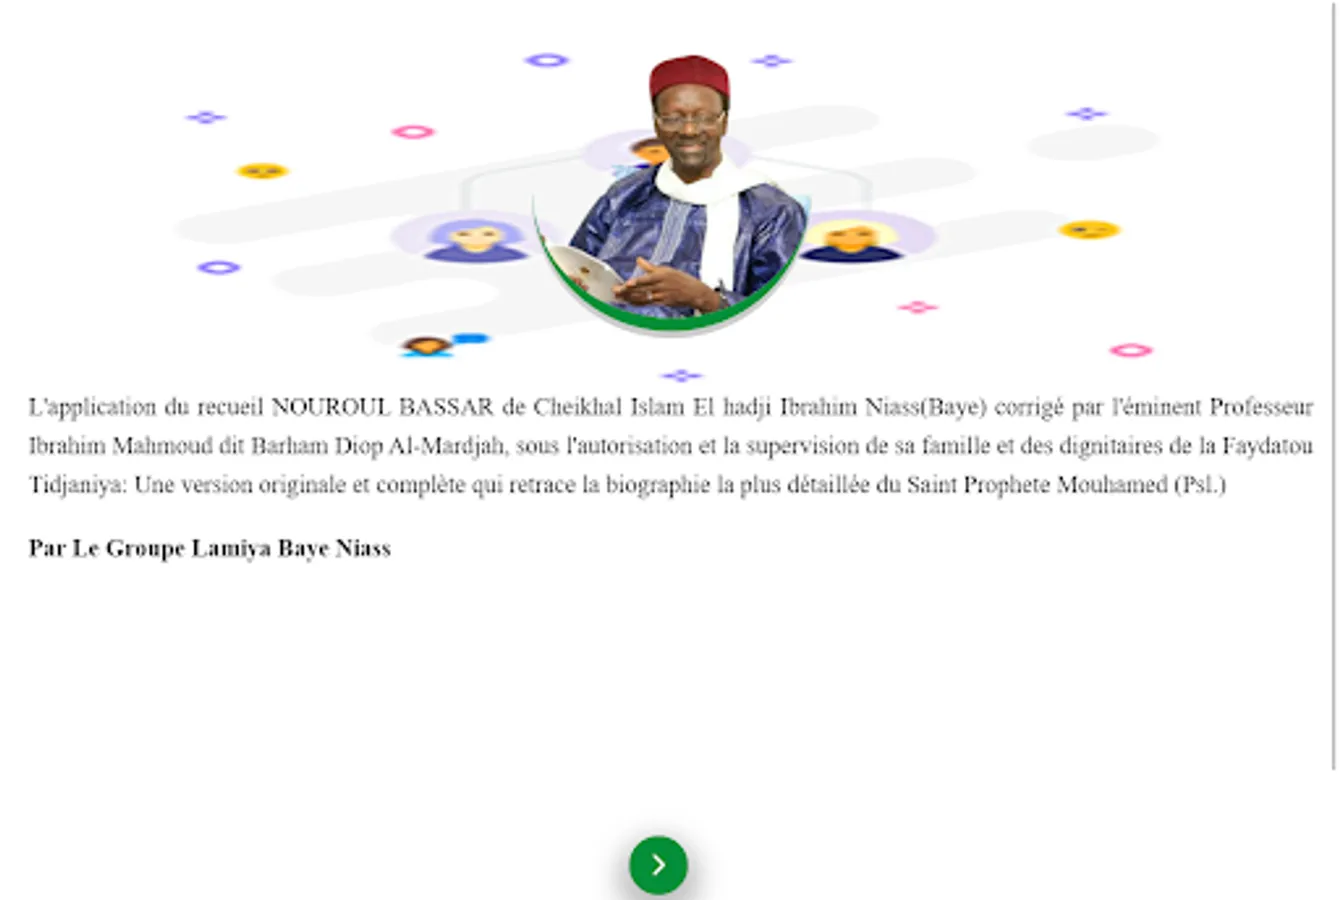Click the yellow smiley emoji near the top left
Viewport: 1340px width, 900px height.
coord(262,171)
